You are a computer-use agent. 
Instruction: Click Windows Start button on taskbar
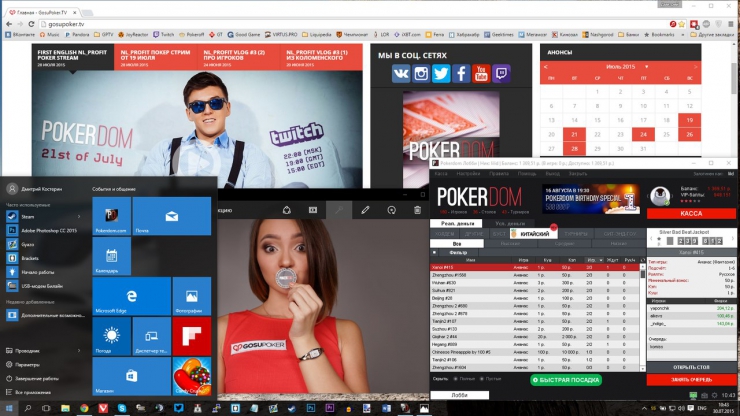[9, 408]
